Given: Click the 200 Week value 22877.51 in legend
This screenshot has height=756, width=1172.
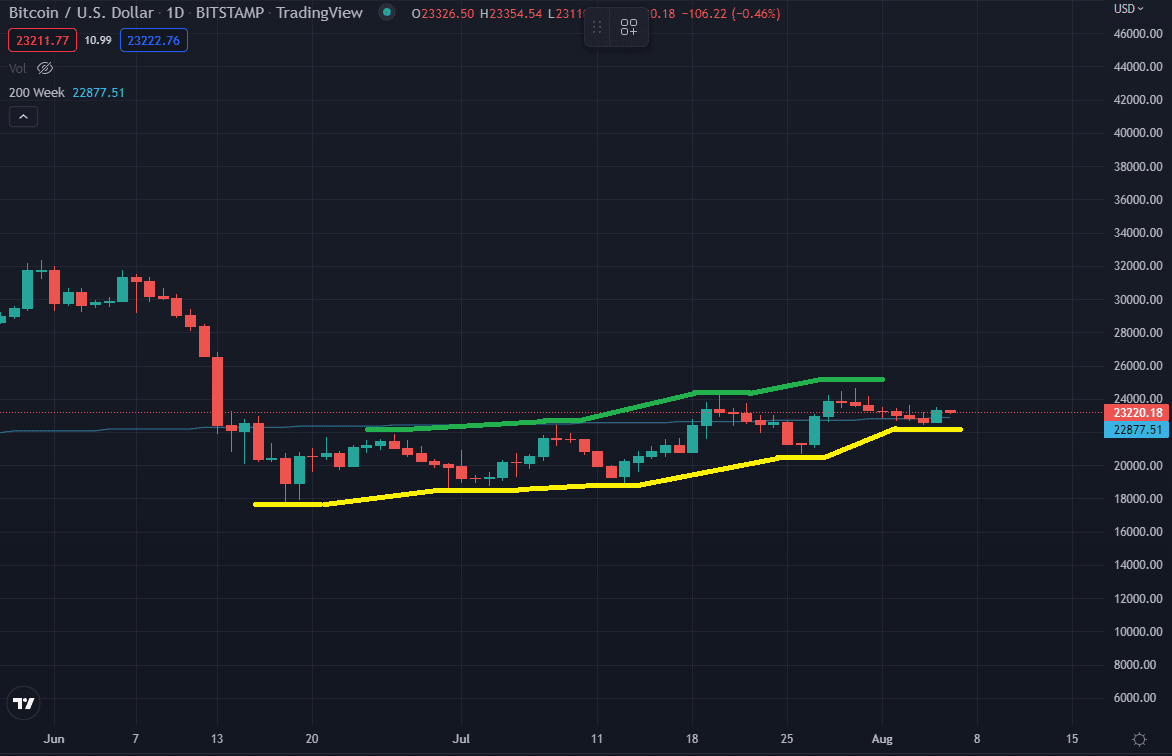Looking at the screenshot, I should pos(99,93).
